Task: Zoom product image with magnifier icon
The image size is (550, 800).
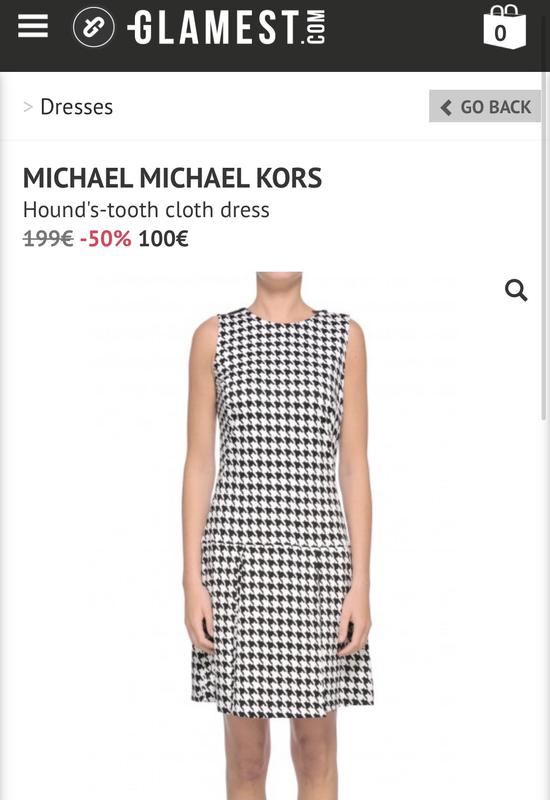Action: click(x=516, y=291)
